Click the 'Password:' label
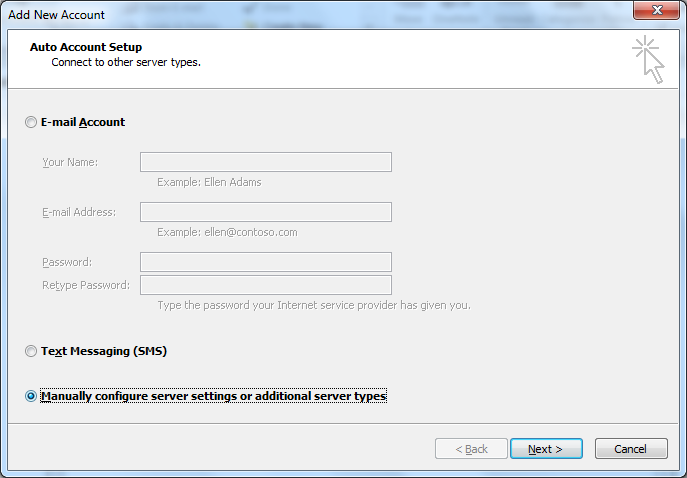Viewport: 687px width, 478px height. [67, 262]
